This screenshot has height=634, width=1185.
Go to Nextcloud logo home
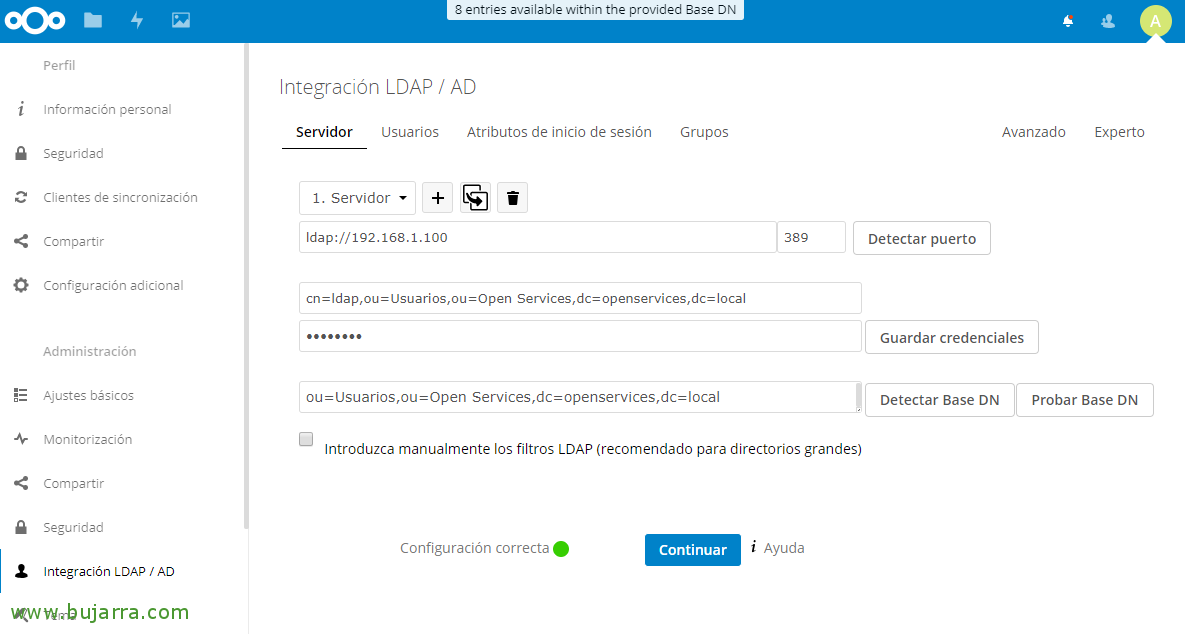coord(35,20)
